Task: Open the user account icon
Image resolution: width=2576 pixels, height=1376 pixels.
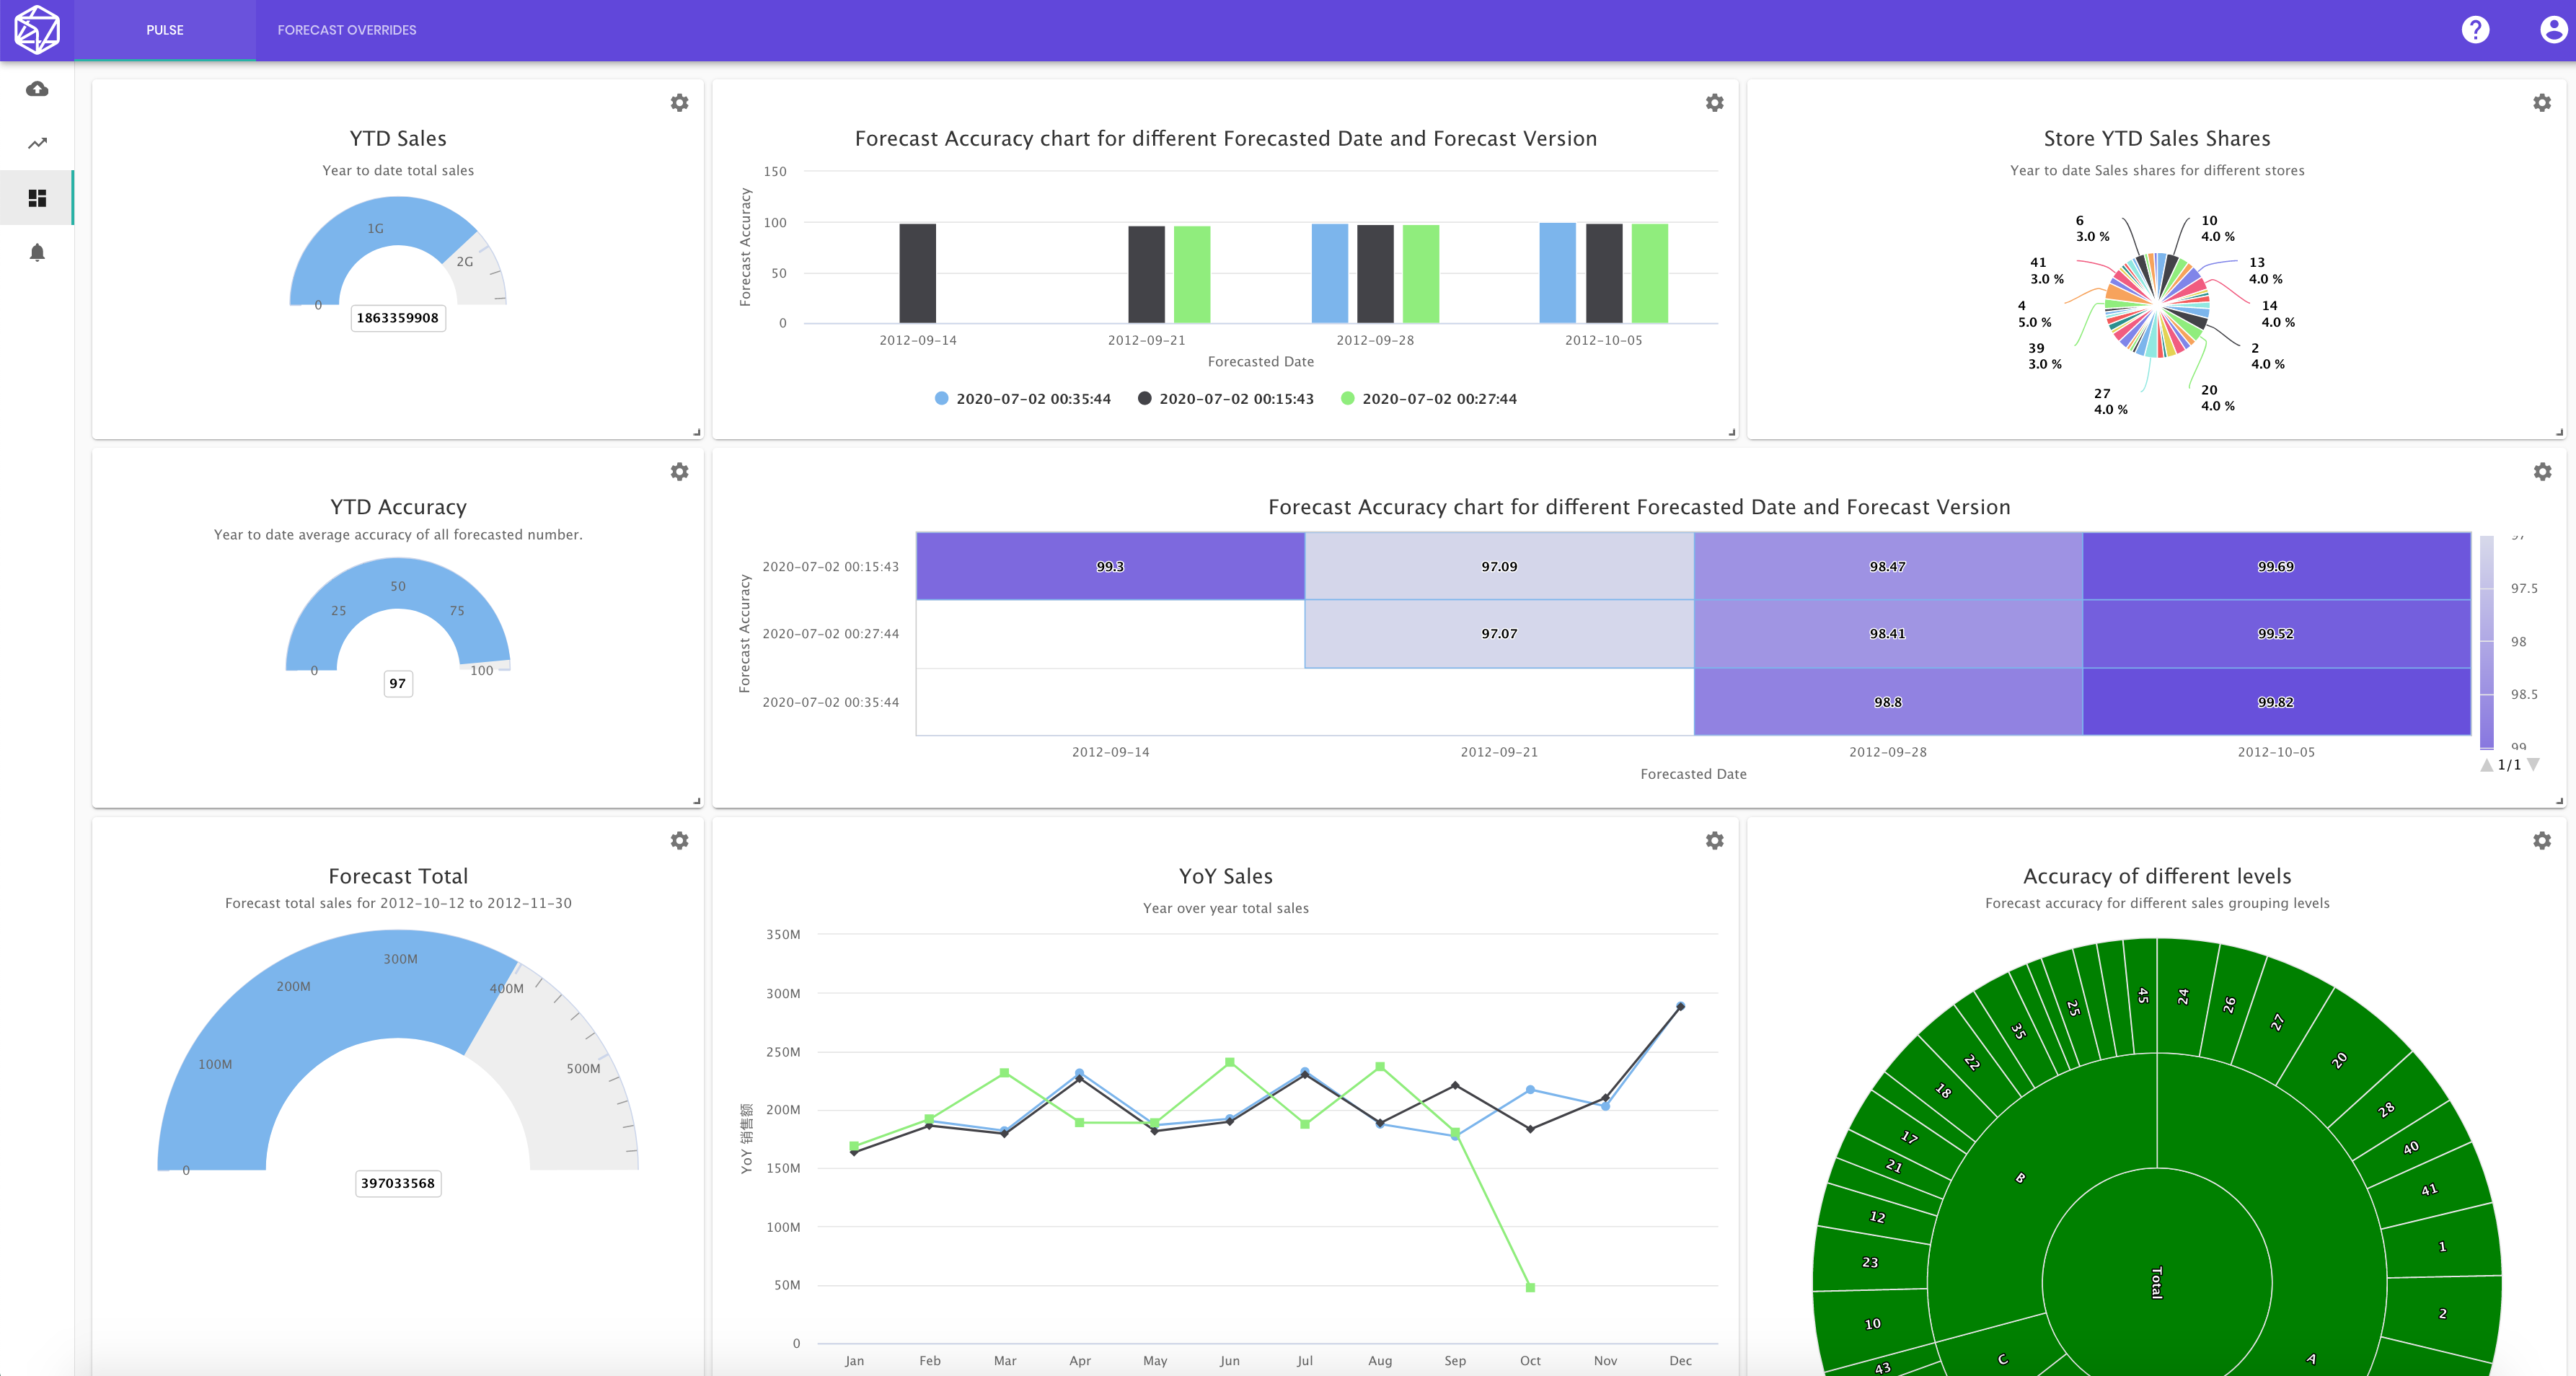Action: point(2554,30)
